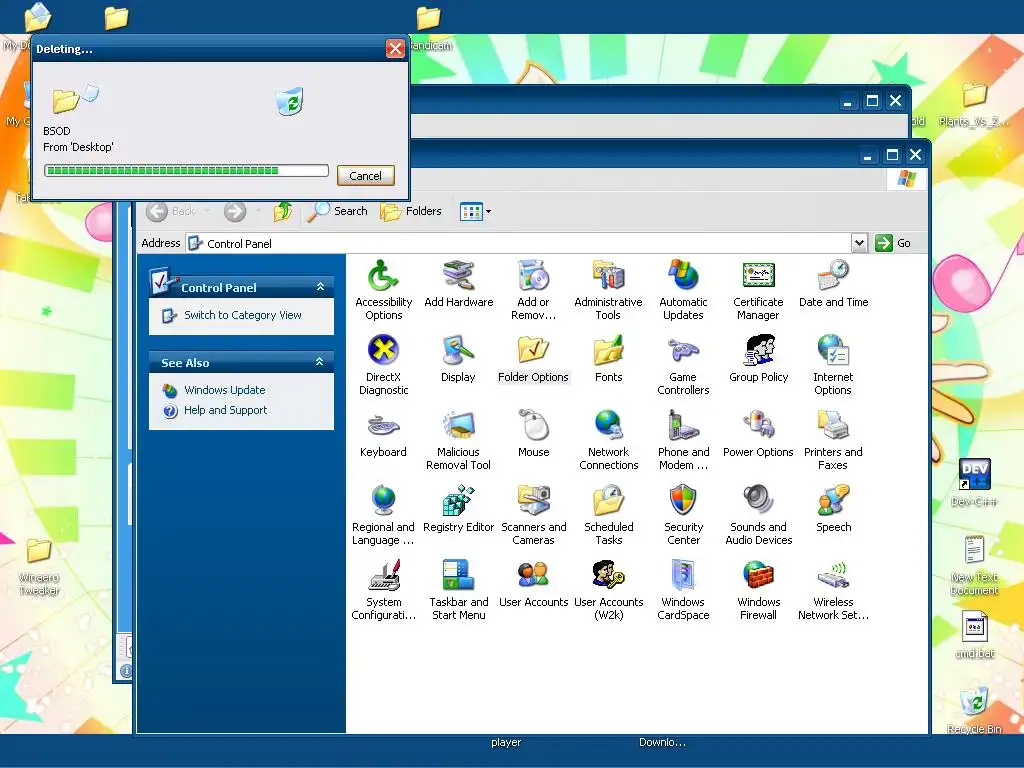Open the Address bar dropdown arrow
This screenshot has width=1024, height=768.
pyautogui.click(x=859, y=243)
